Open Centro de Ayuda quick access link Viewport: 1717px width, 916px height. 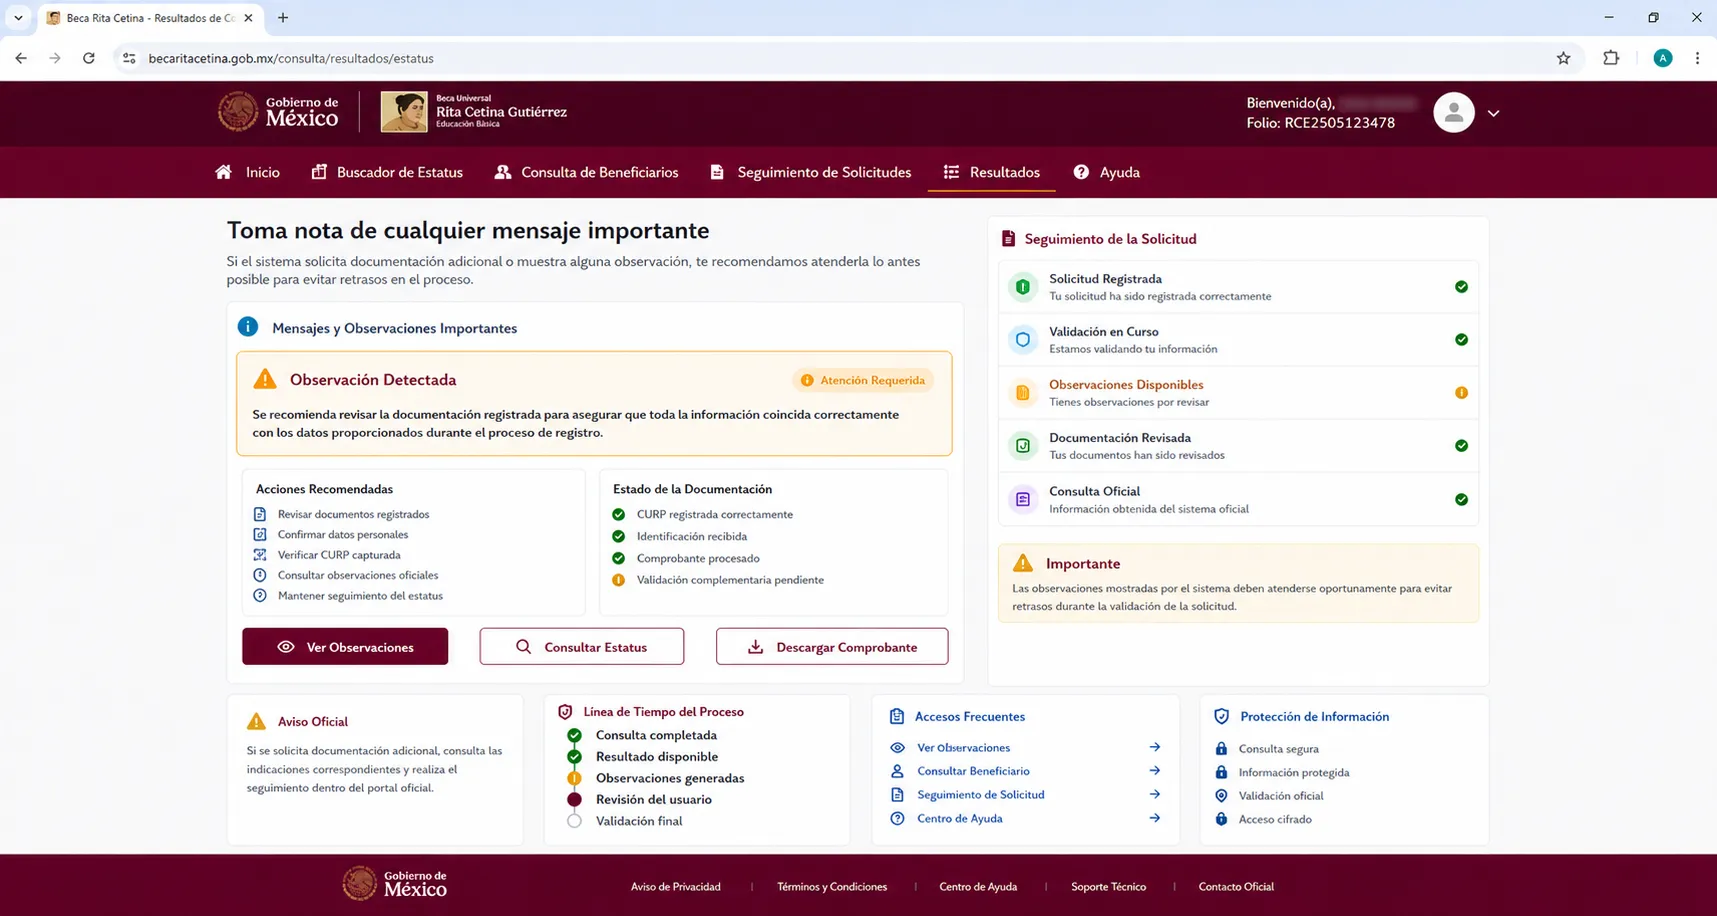pyautogui.click(x=959, y=819)
